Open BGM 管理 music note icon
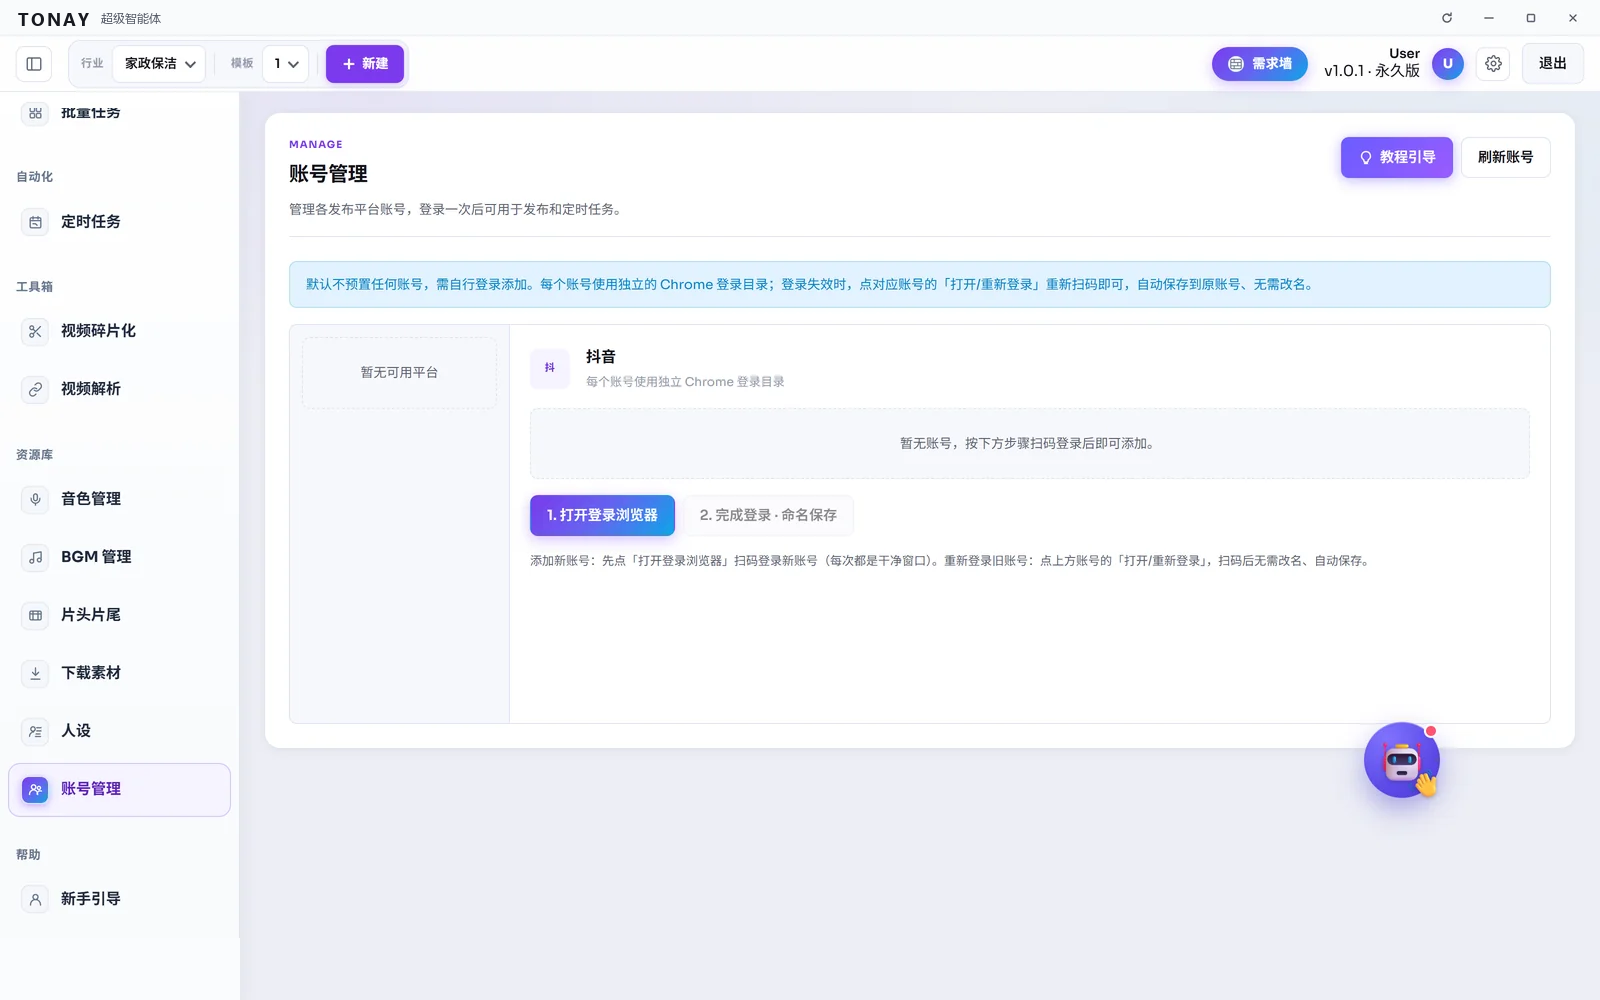The image size is (1600, 1000). (x=35, y=557)
